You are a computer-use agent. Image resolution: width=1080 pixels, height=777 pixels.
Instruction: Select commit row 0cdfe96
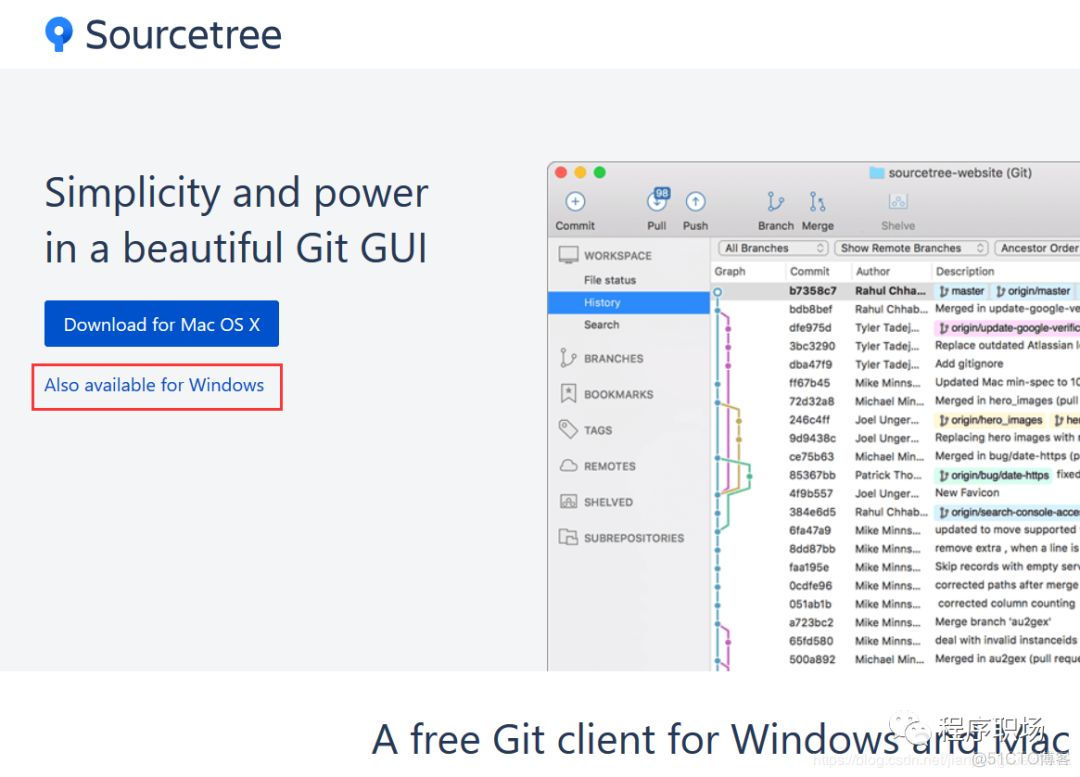(895, 586)
